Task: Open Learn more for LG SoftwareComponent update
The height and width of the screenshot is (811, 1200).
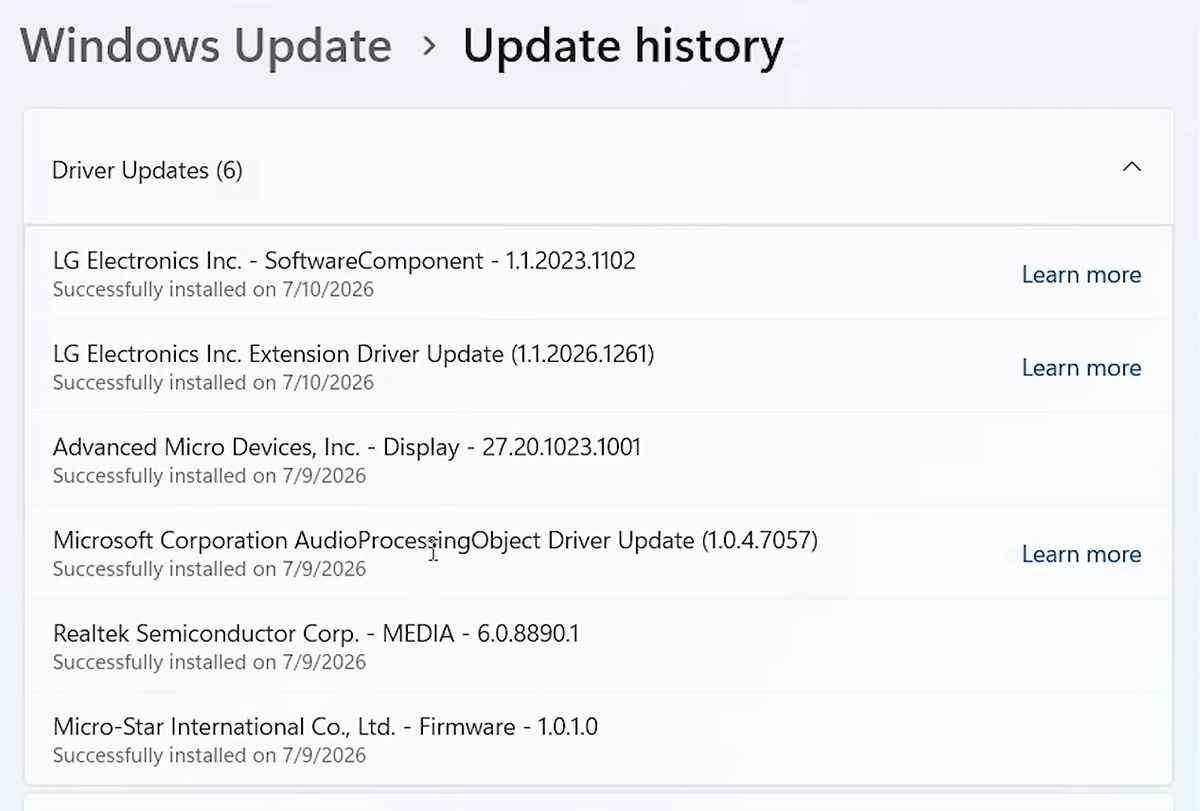Action: coord(1081,275)
